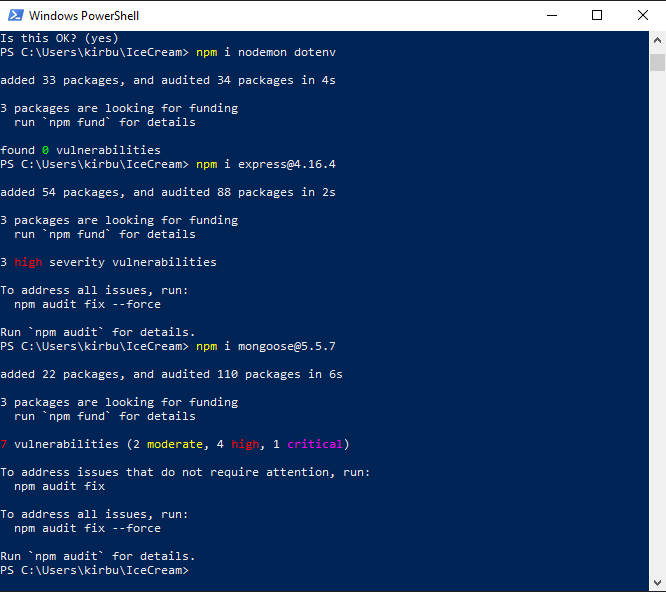Click the PowerShell icon in the title bar
The height and width of the screenshot is (592, 666).
click(16, 16)
